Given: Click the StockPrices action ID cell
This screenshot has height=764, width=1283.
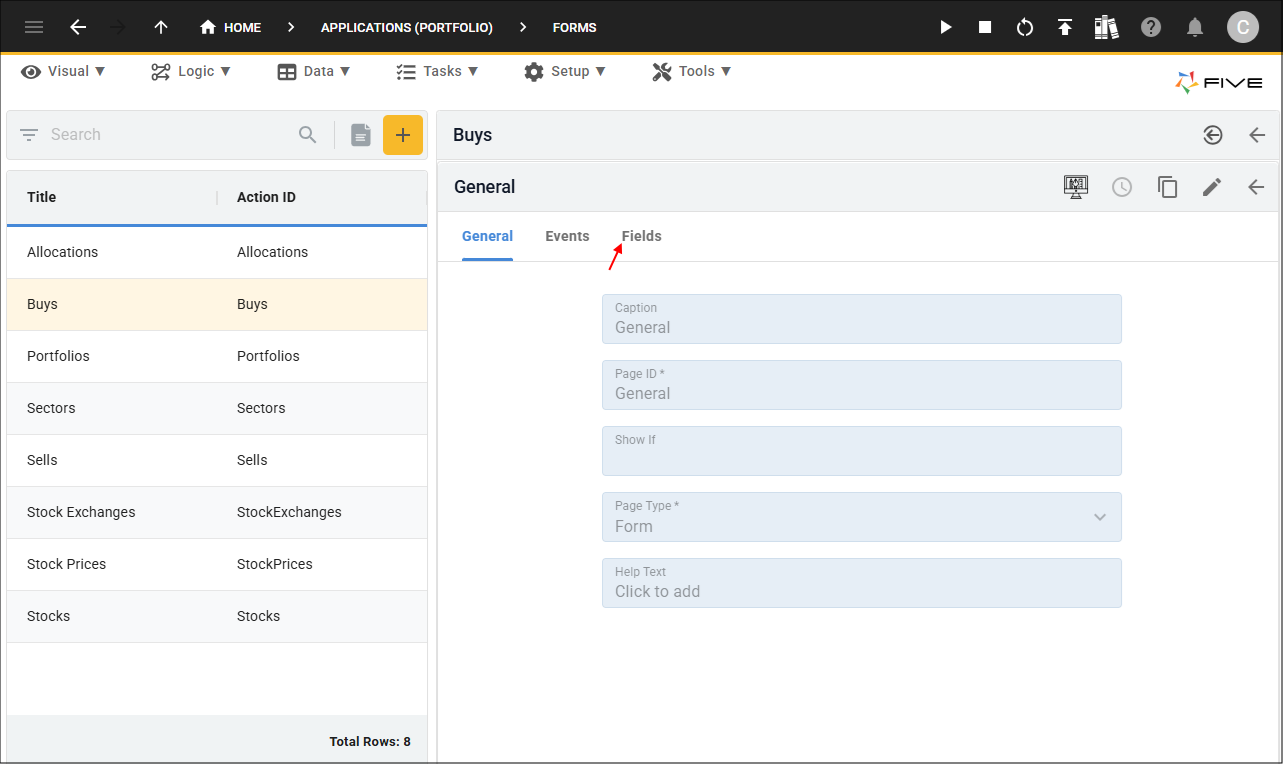Looking at the screenshot, I should (x=275, y=564).
